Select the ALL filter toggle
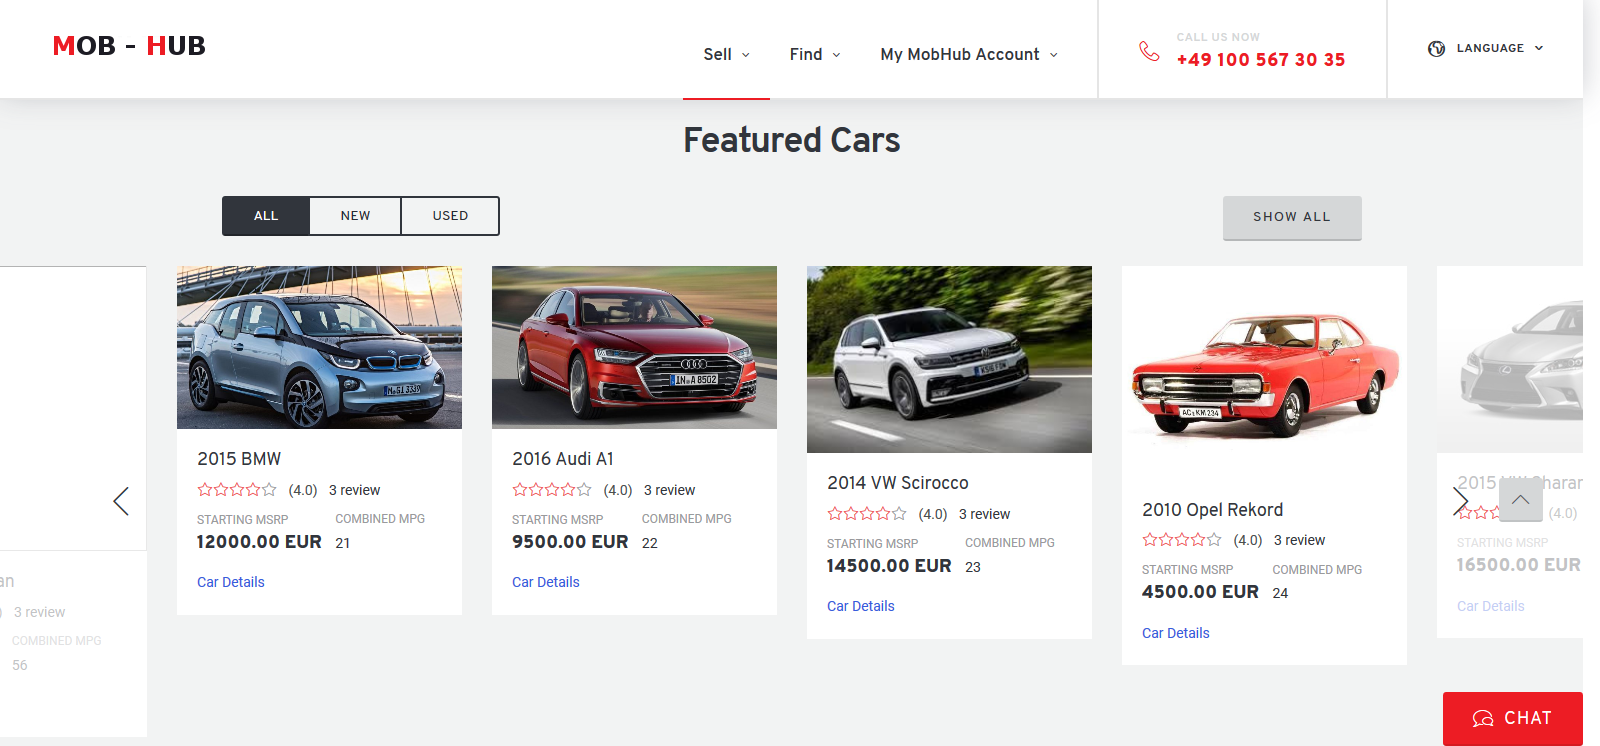The height and width of the screenshot is (746, 1600). (266, 216)
